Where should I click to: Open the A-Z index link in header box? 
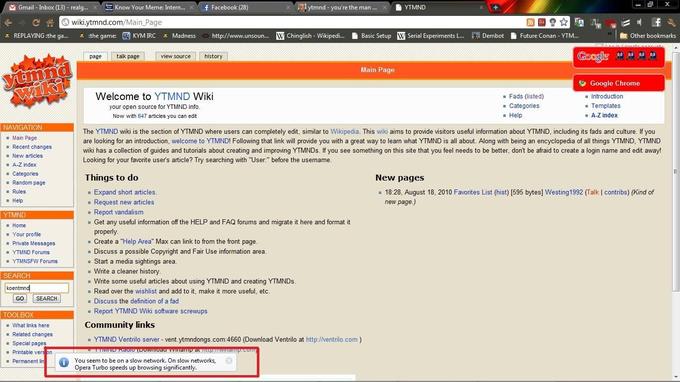click(604, 115)
